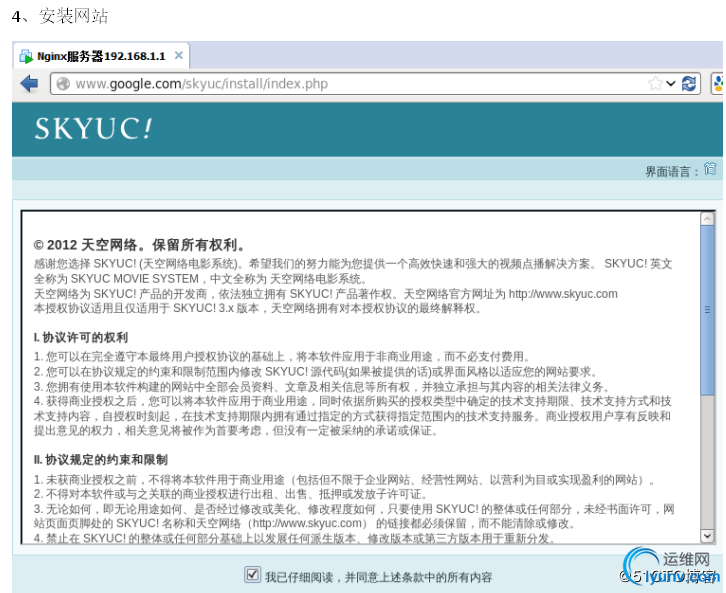
Task: Select the Nginx服务器192.168.1.1 browser tab
Action: (x=101, y=56)
